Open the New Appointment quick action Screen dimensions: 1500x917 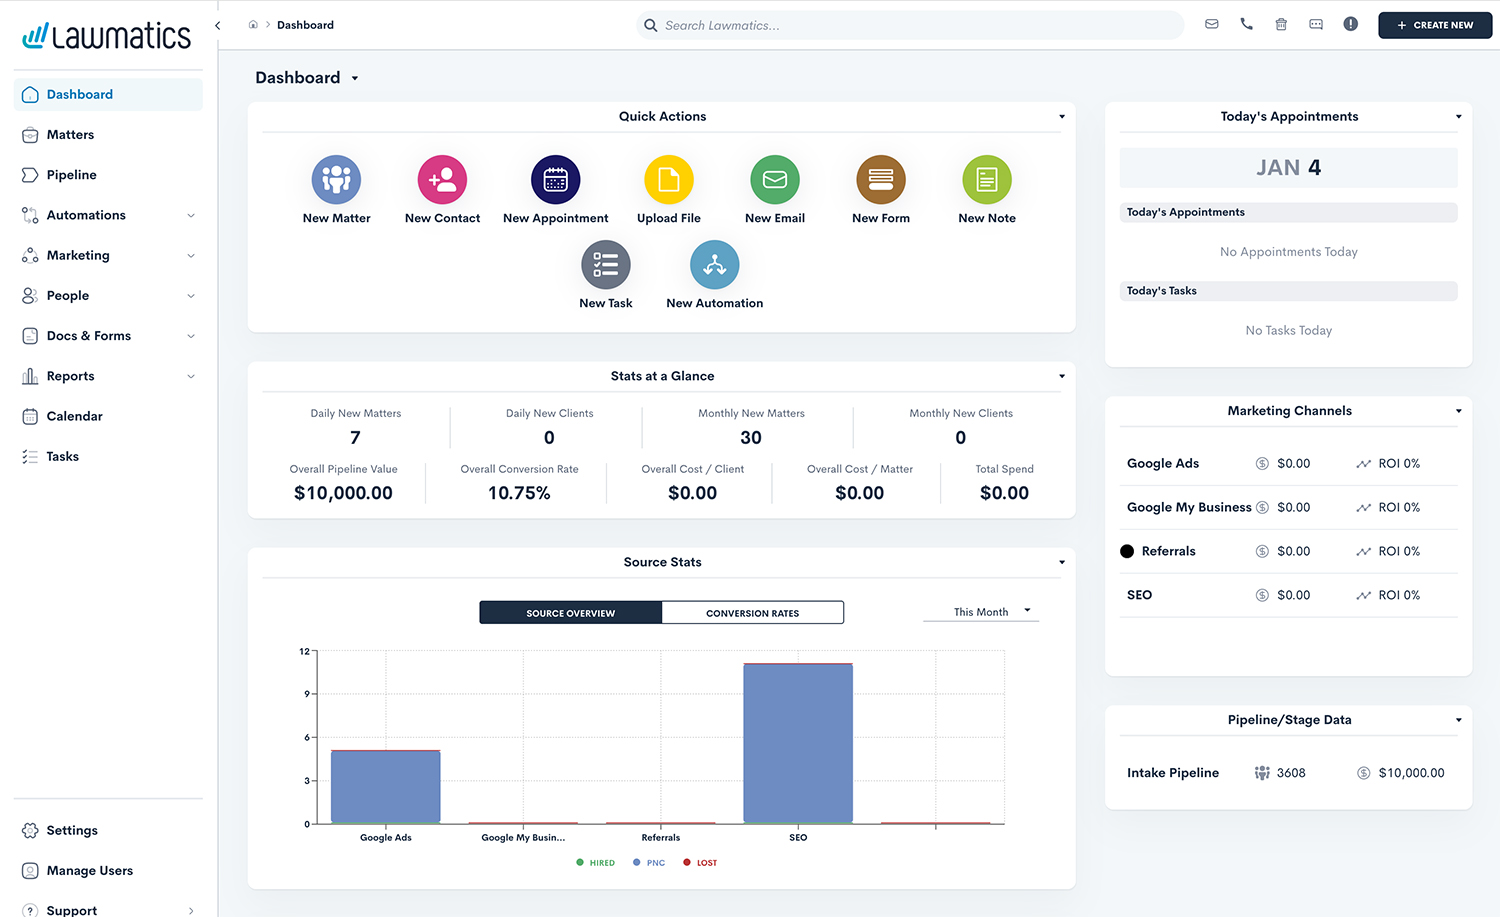click(x=555, y=182)
